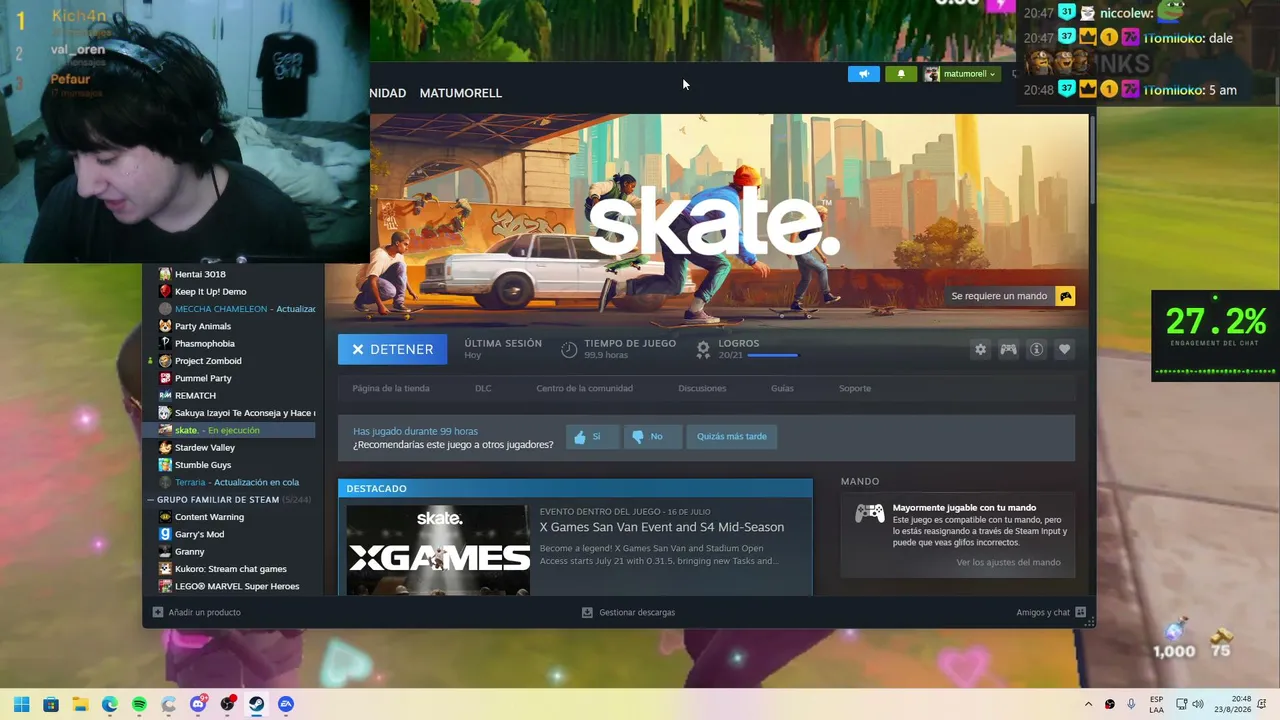Open the Soporte tab
The width and height of the screenshot is (1280, 720).
point(855,388)
